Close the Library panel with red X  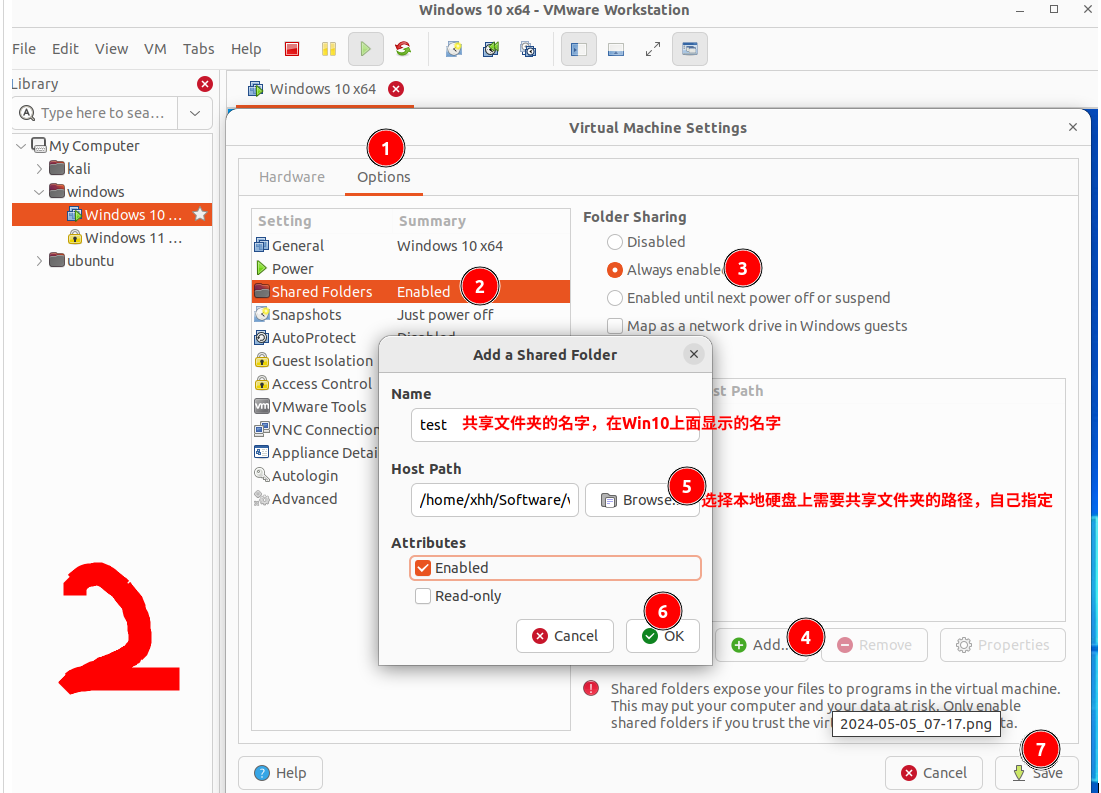(x=205, y=84)
